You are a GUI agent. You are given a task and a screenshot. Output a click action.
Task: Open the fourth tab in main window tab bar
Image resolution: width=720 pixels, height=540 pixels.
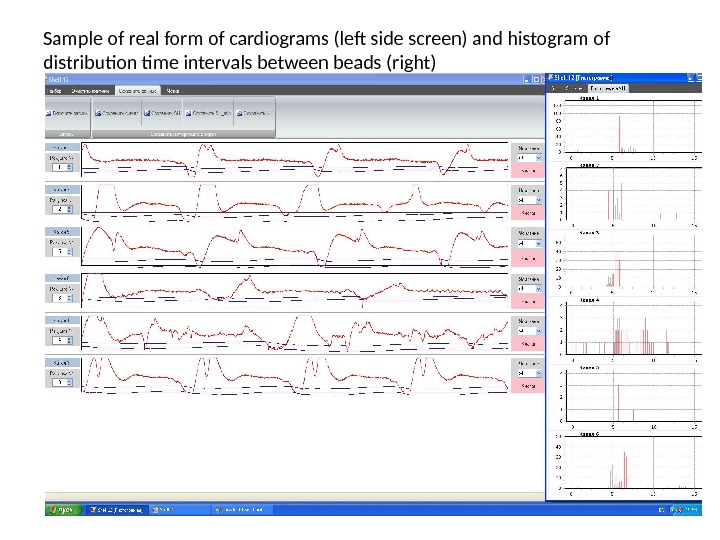pos(173,91)
